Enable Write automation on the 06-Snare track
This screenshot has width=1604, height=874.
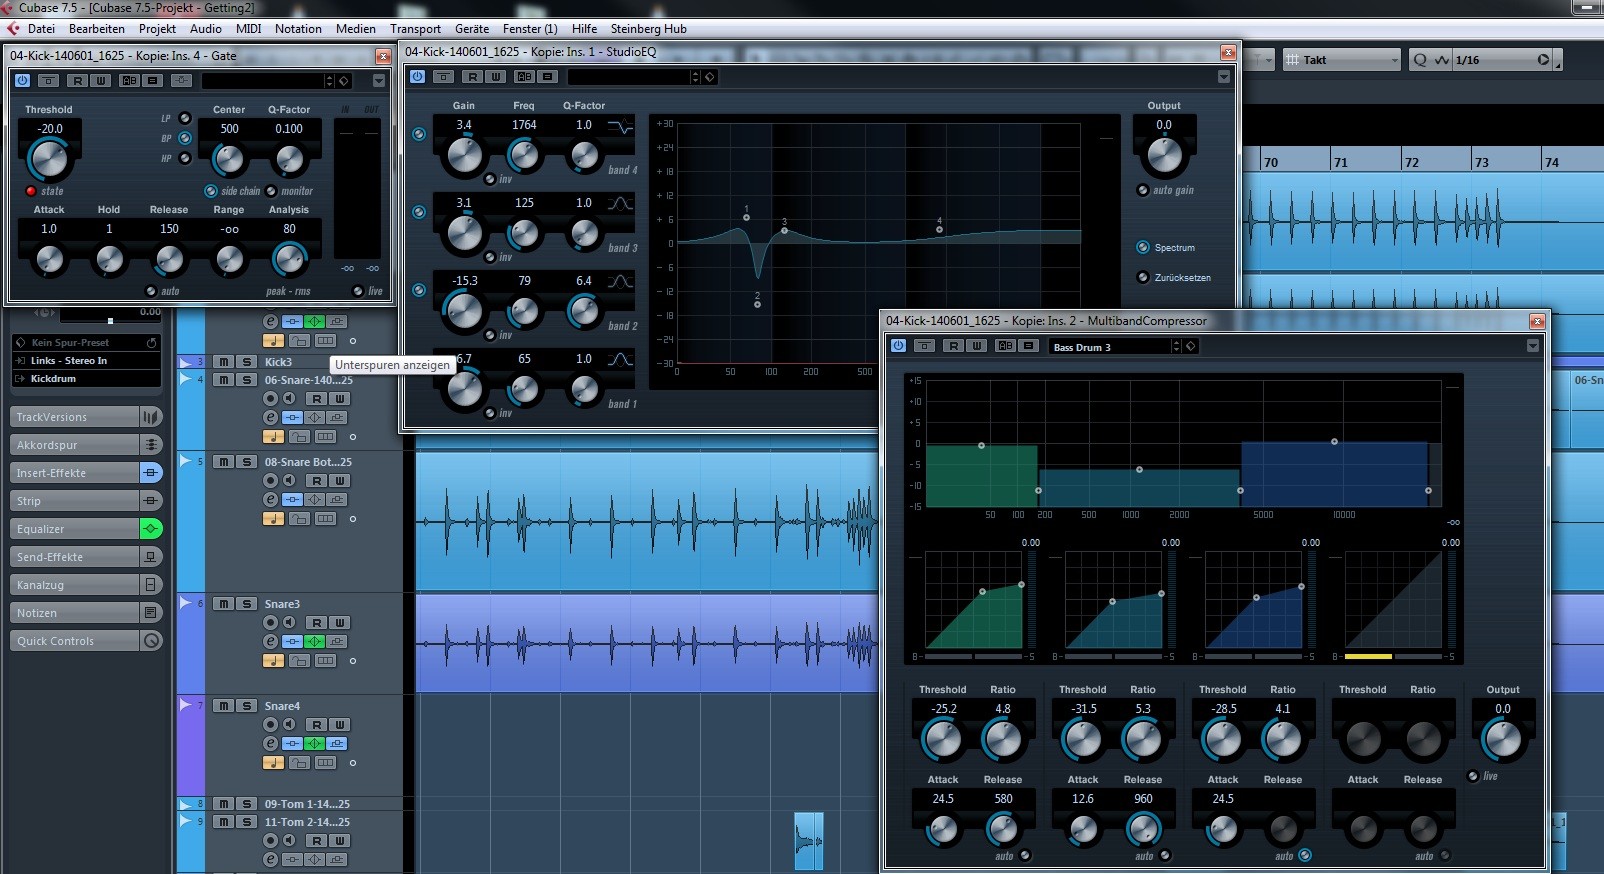pyautogui.click(x=339, y=399)
